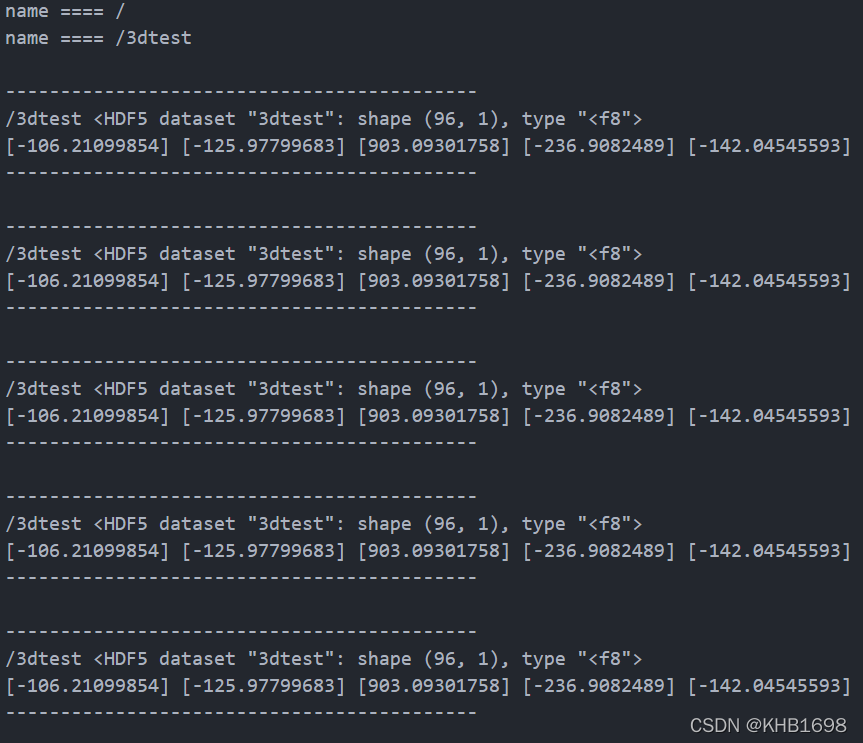863x743 pixels.
Task: Click the third HDF5 dataset "3dtest" line
Action: [324, 389]
